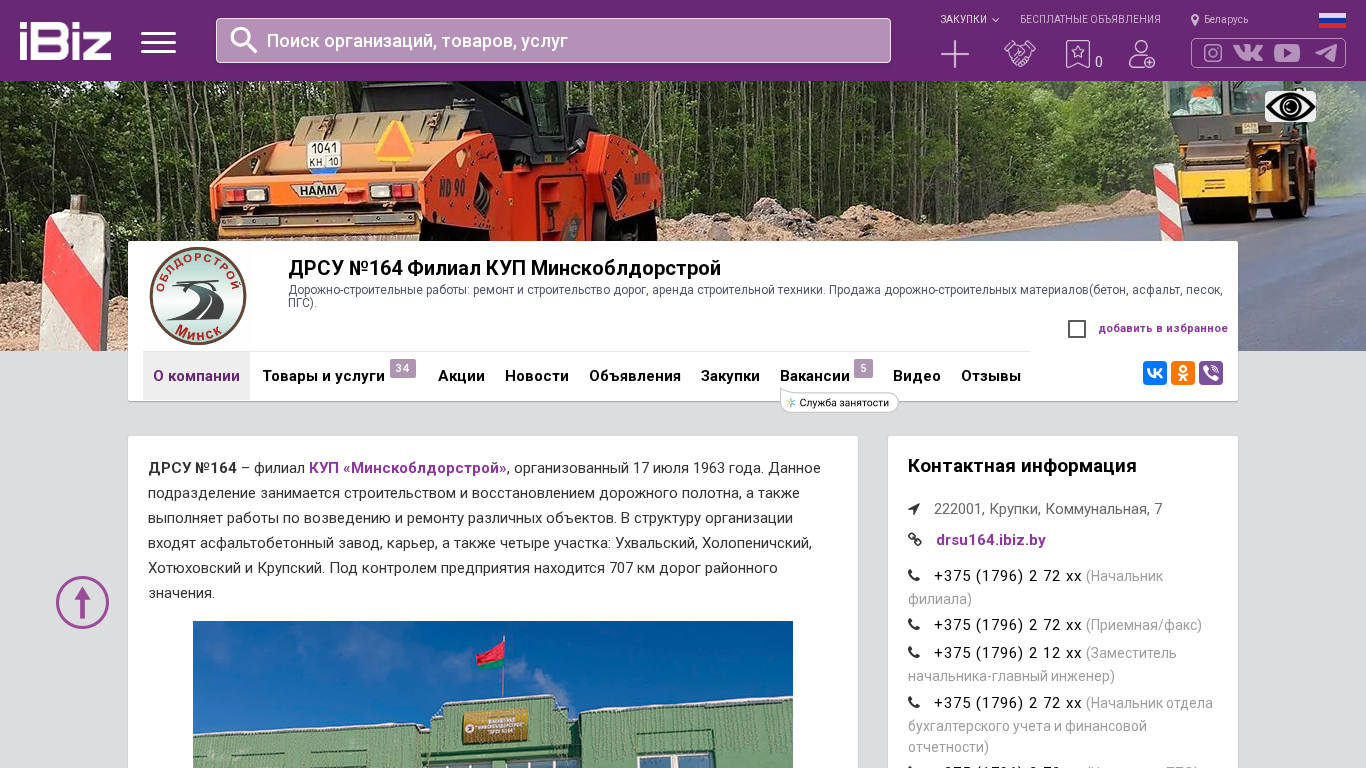Switch language via the Russian flag
This screenshot has width=1366, height=768.
coord(1332,20)
